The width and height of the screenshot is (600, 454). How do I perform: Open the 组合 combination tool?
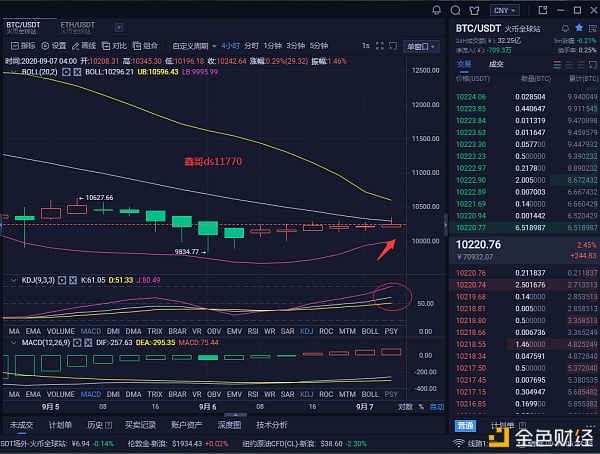pyautogui.click(x=145, y=46)
